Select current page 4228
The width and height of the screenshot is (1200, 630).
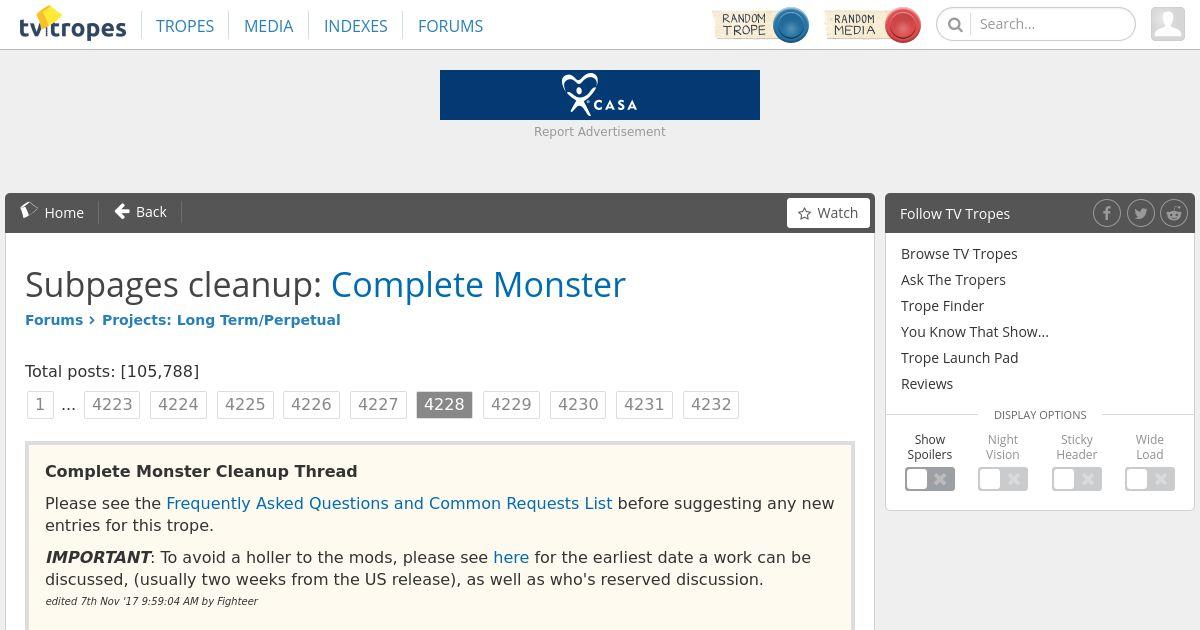point(444,404)
